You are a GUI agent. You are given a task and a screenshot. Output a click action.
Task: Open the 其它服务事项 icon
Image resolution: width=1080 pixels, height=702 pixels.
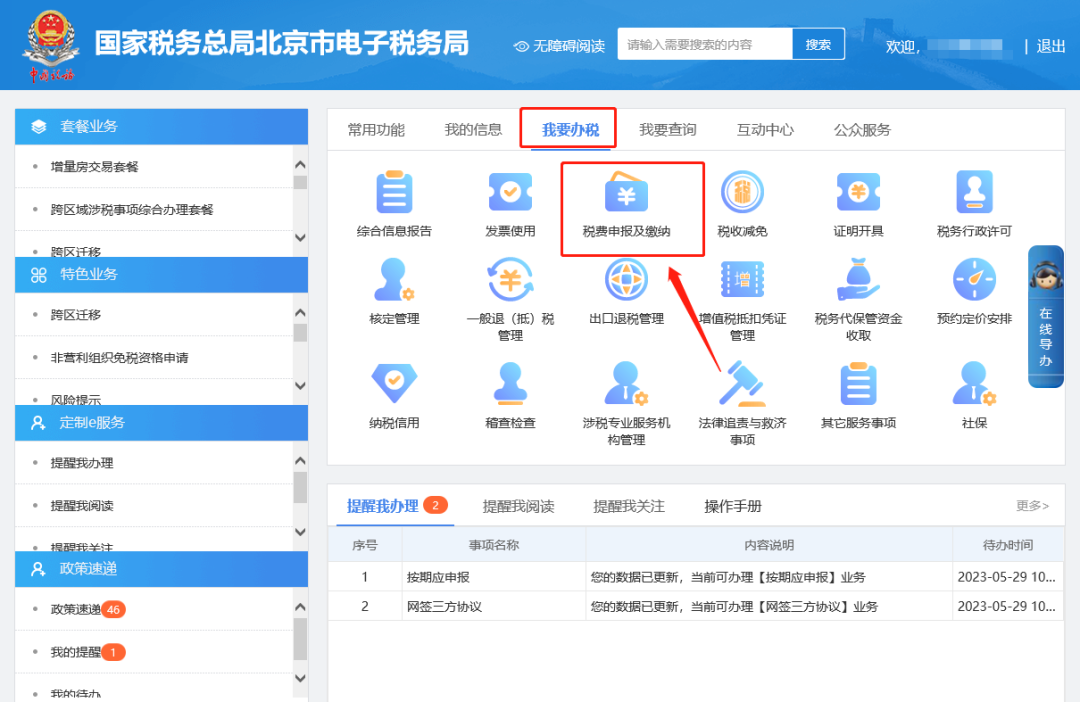[858, 384]
